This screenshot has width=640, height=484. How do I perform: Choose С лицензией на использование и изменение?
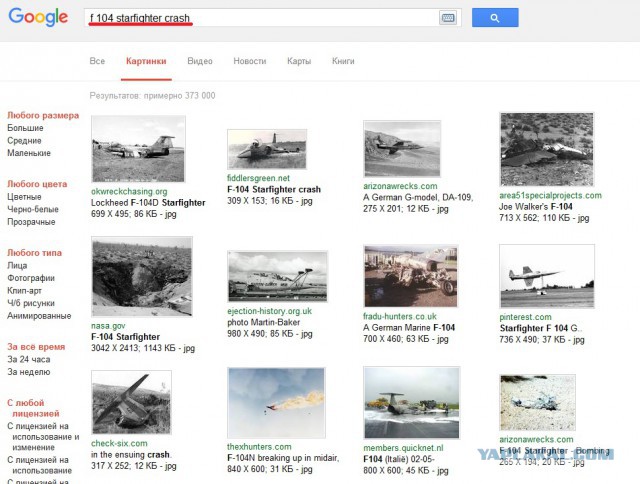[x=43, y=437]
